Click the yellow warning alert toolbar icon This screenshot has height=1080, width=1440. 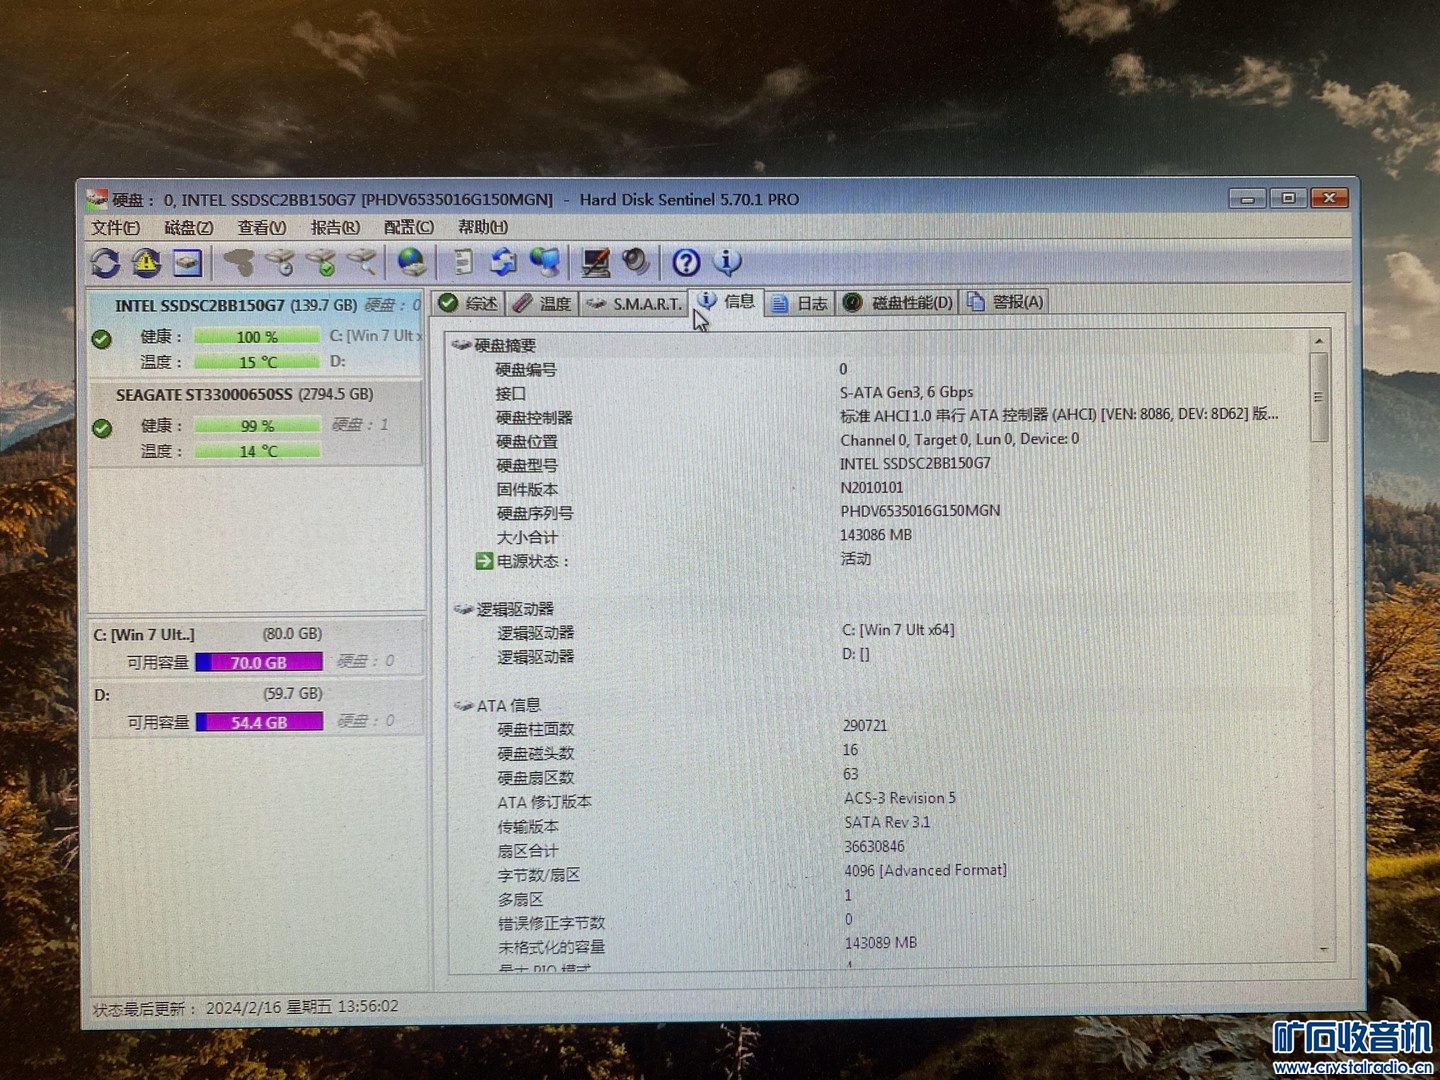click(147, 263)
